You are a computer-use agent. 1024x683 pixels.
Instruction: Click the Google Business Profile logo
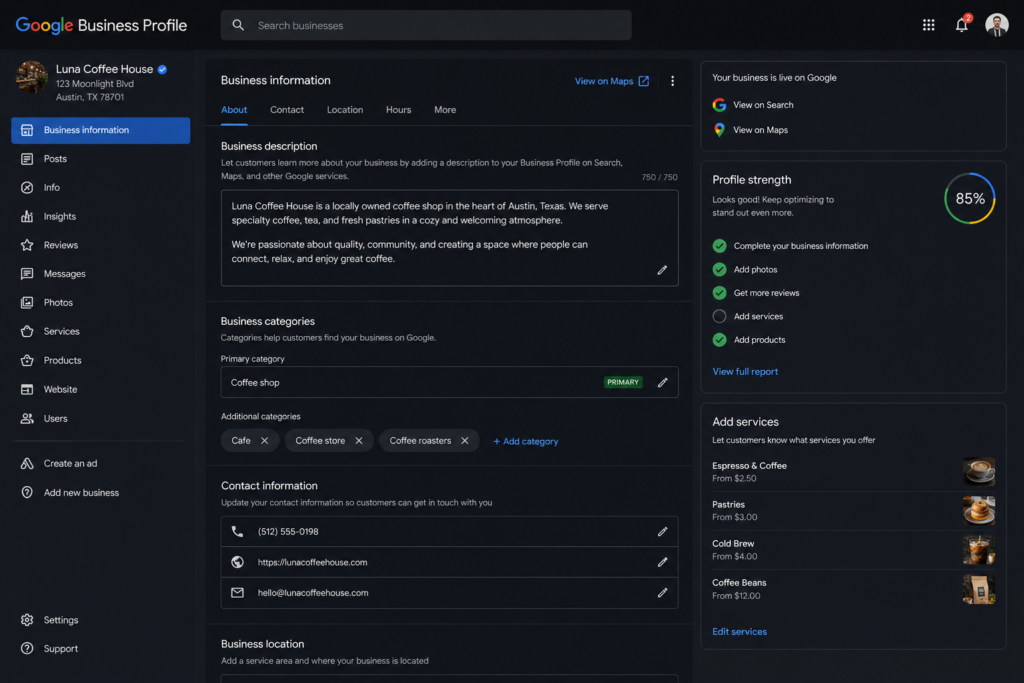(x=101, y=25)
